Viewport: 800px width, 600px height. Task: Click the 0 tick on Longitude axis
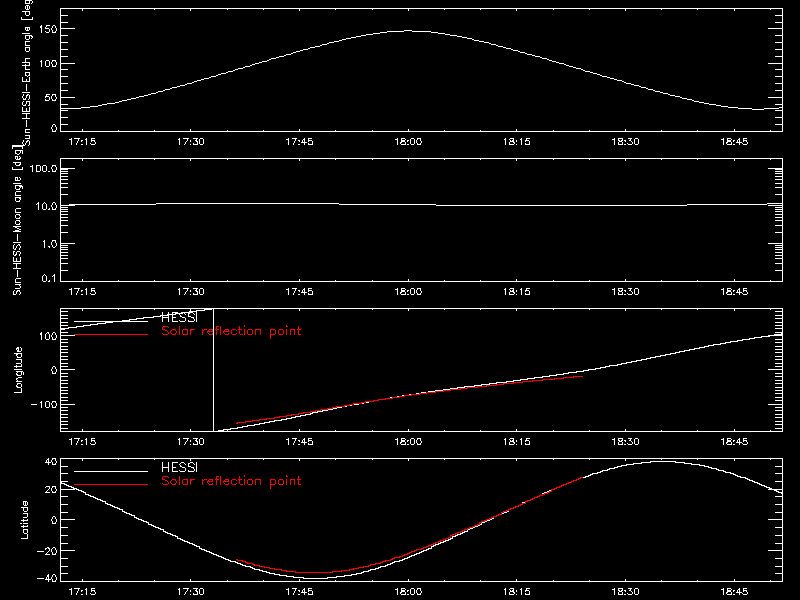pyautogui.click(x=54, y=370)
